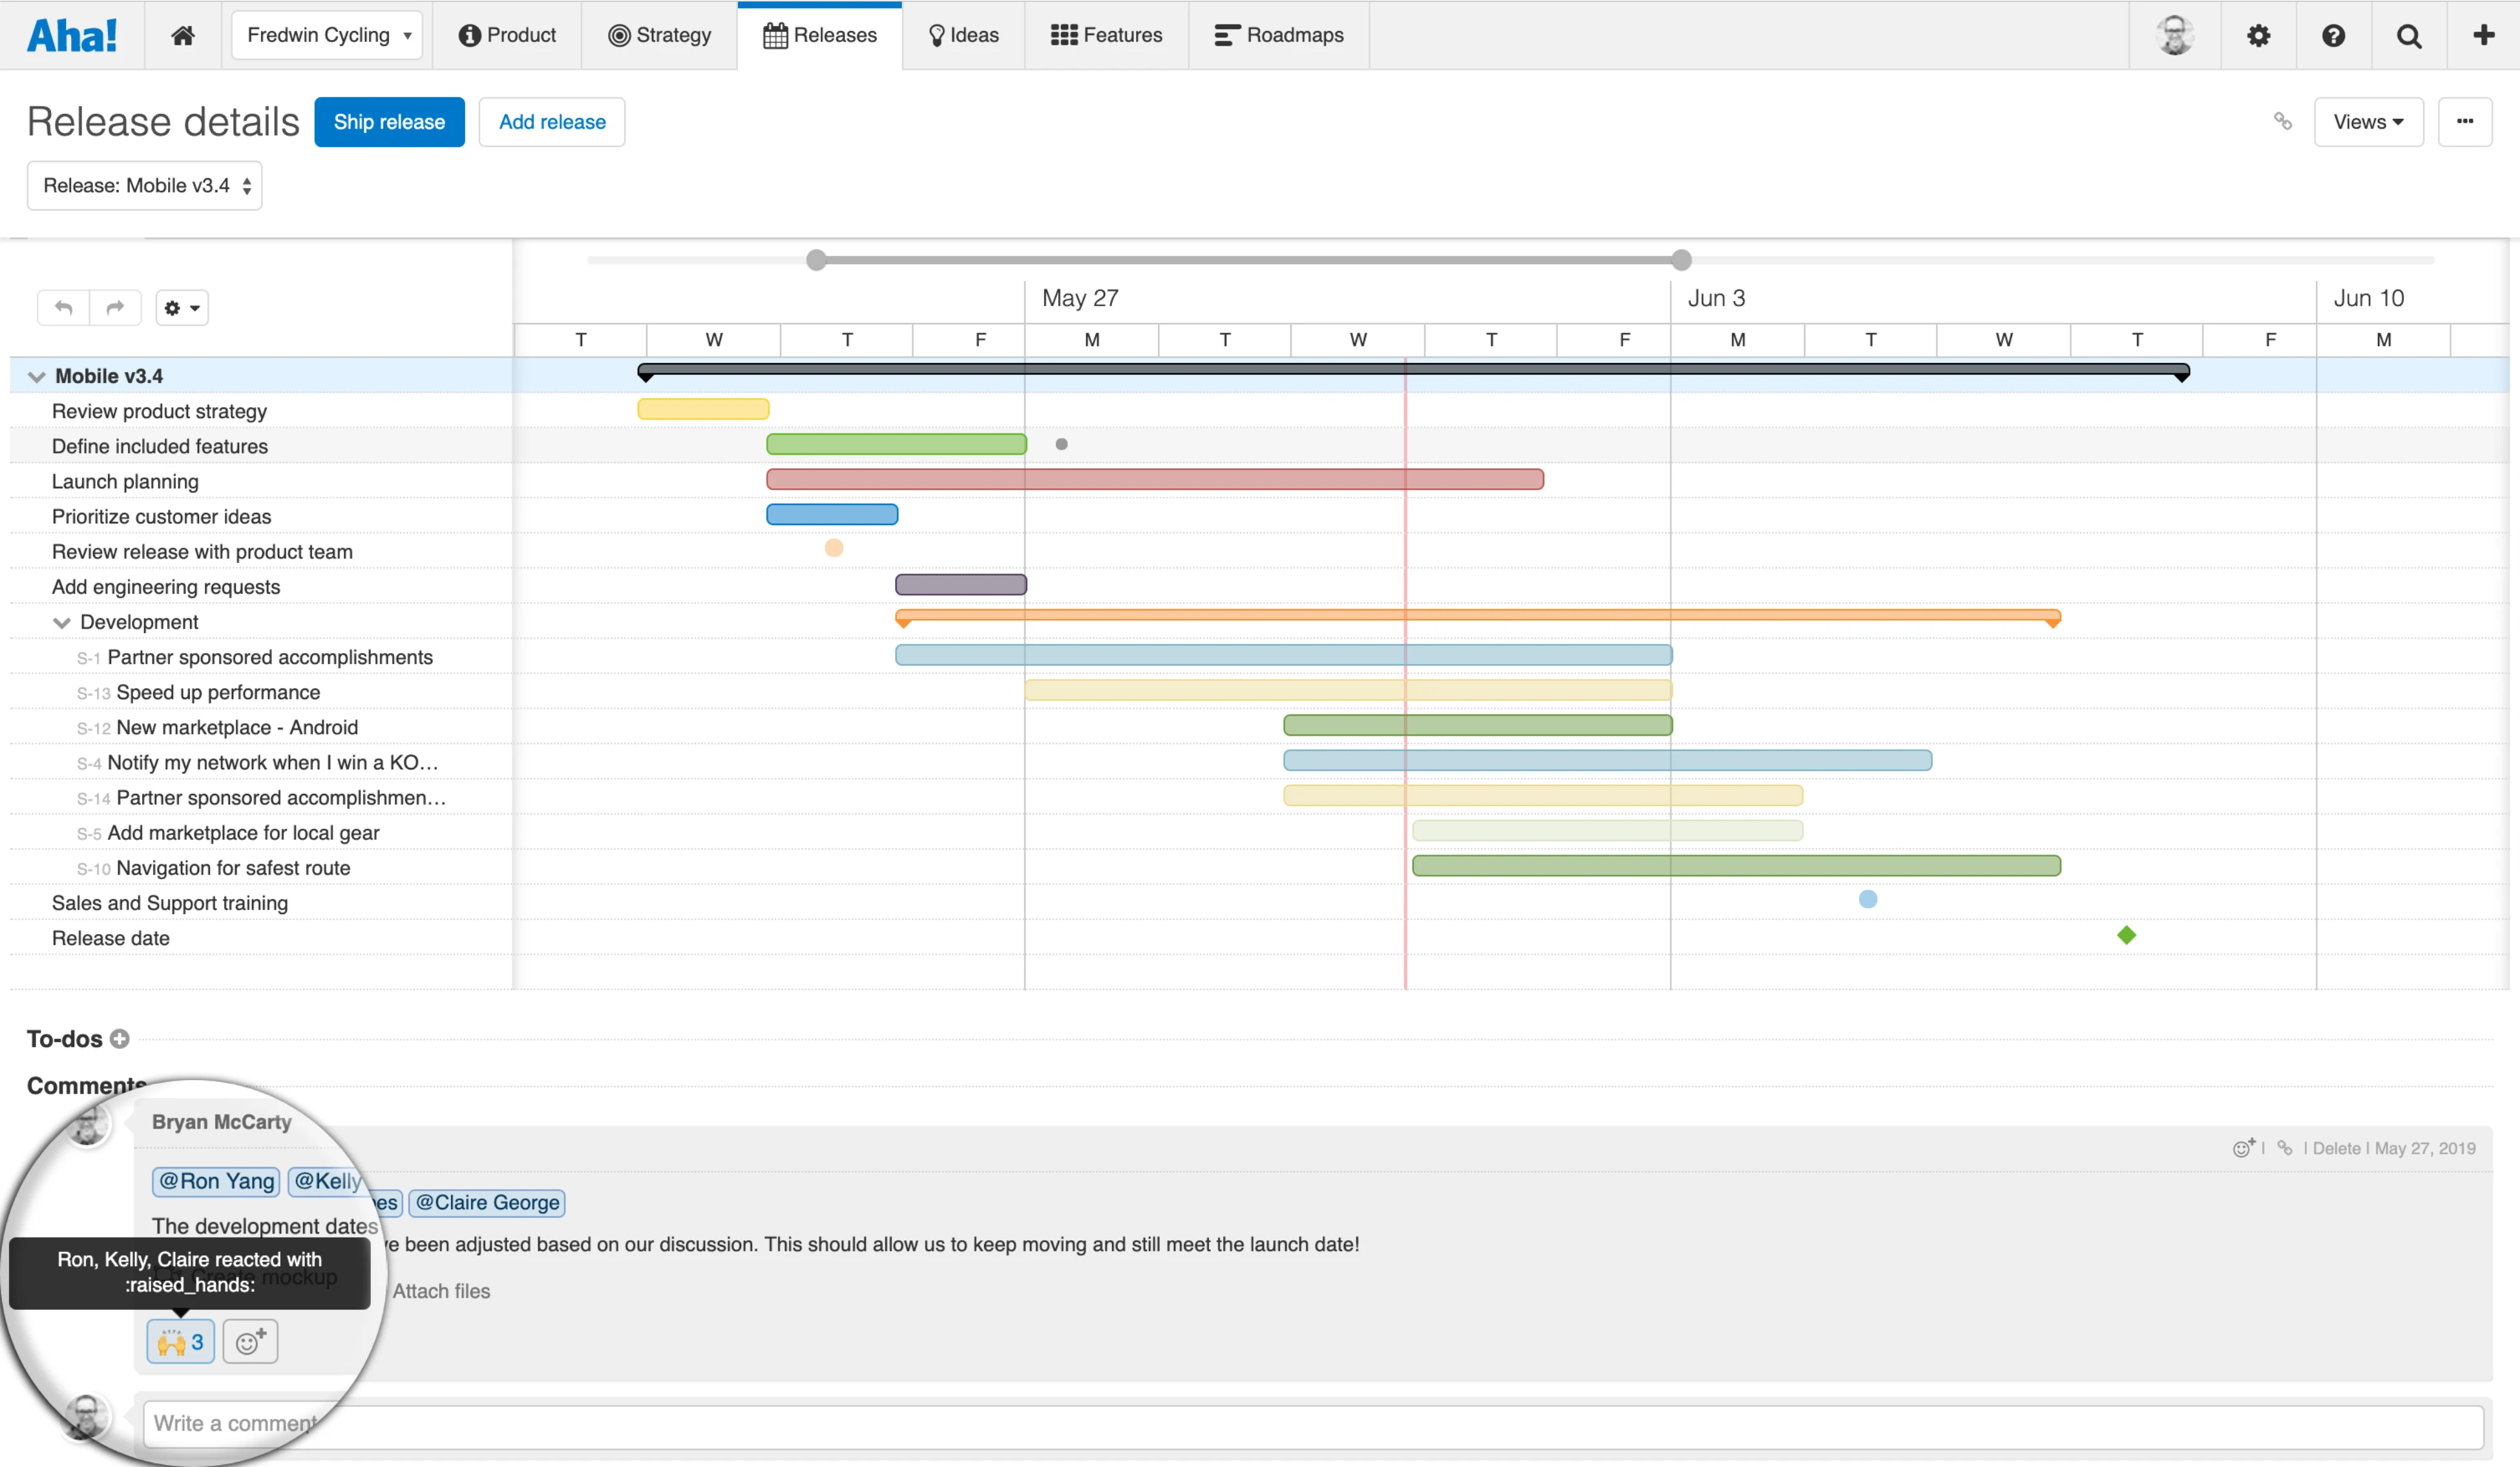Open search with the magnifying glass icon
The width and height of the screenshot is (2520, 1467).
(x=2409, y=36)
